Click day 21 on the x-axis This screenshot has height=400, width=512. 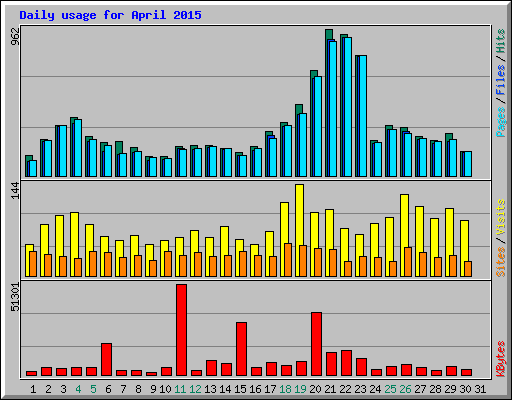point(330,389)
